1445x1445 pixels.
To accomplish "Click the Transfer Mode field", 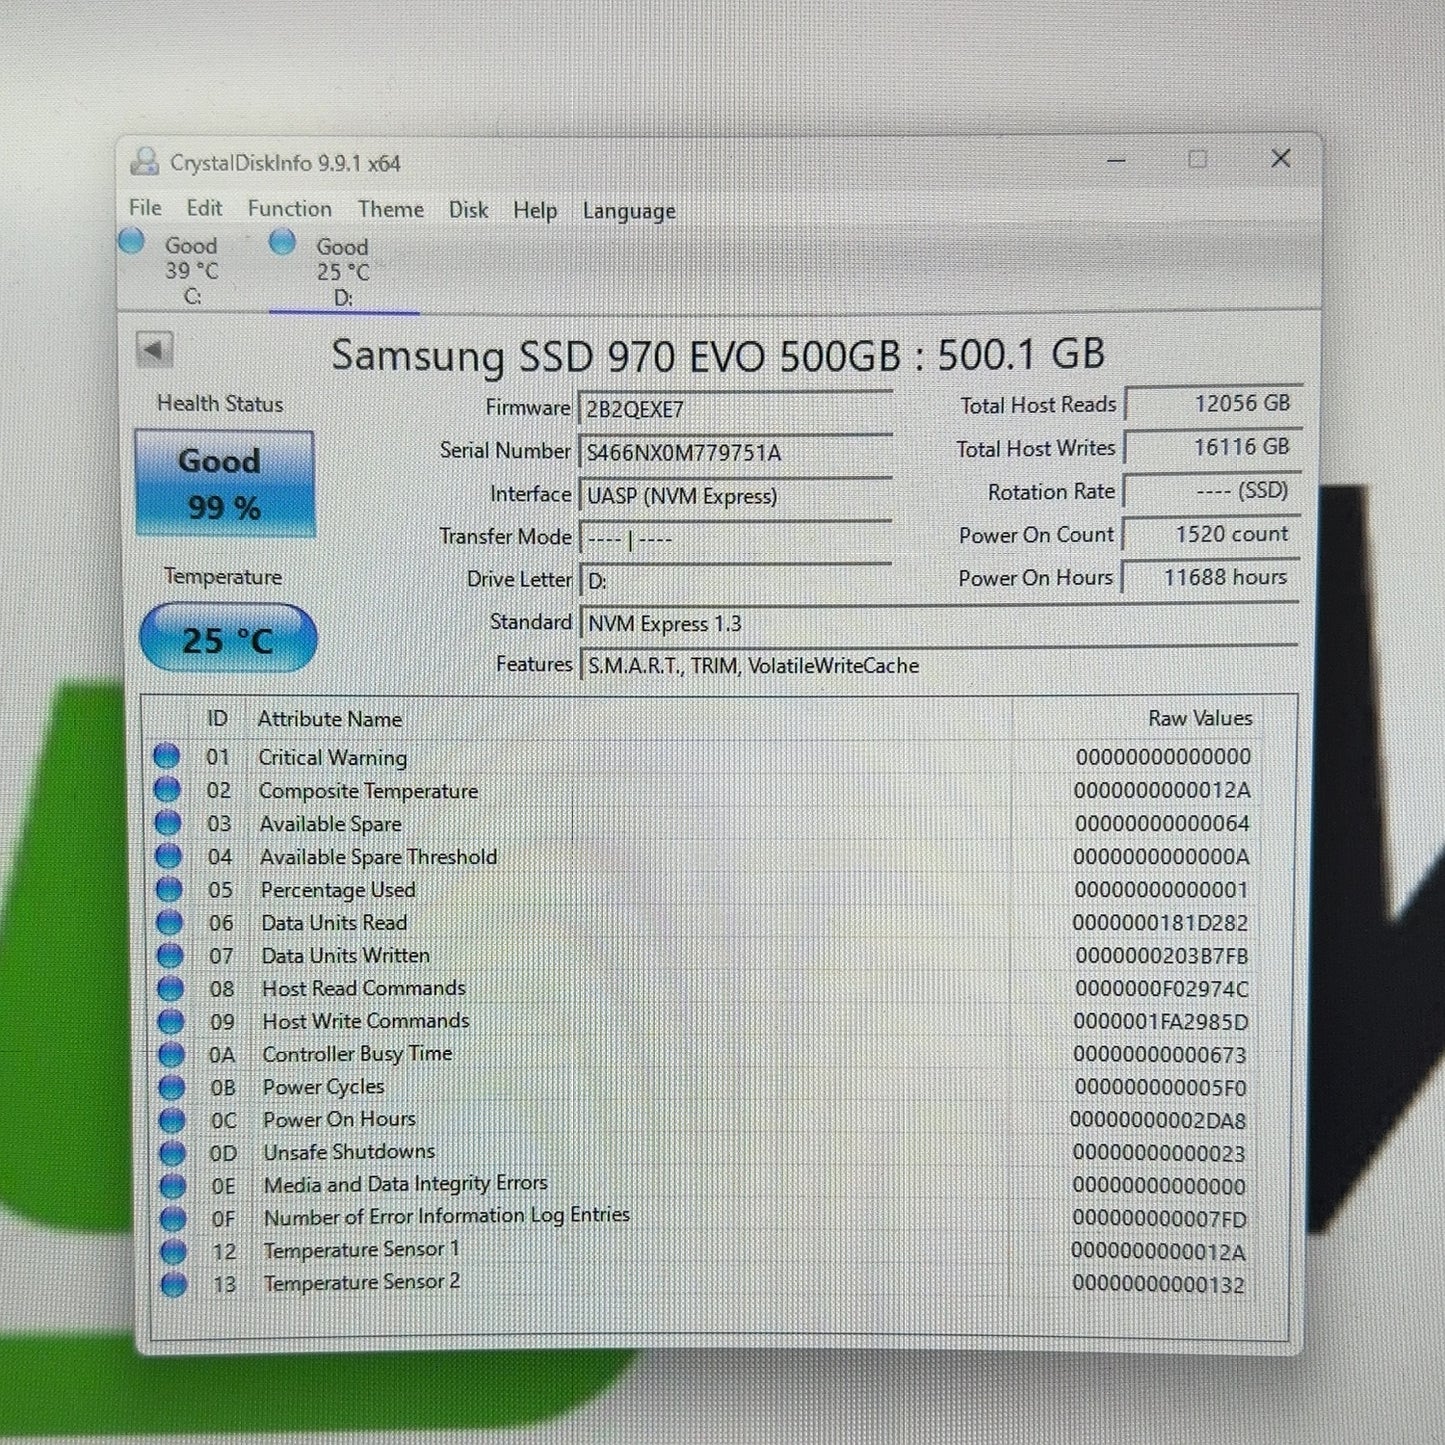I will point(735,538).
